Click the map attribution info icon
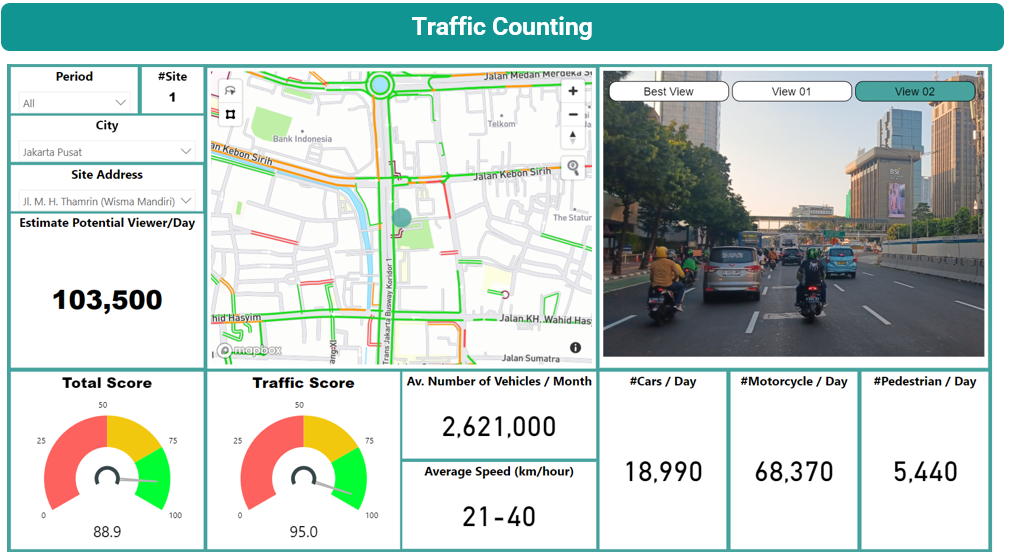 [x=576, y=348]
